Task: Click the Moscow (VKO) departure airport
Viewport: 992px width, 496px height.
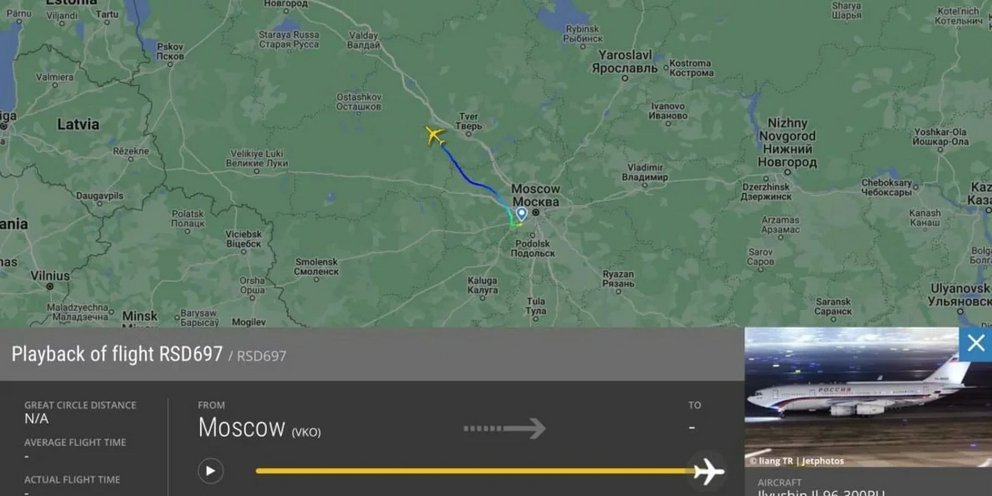Action: click(x=259, y=428)
